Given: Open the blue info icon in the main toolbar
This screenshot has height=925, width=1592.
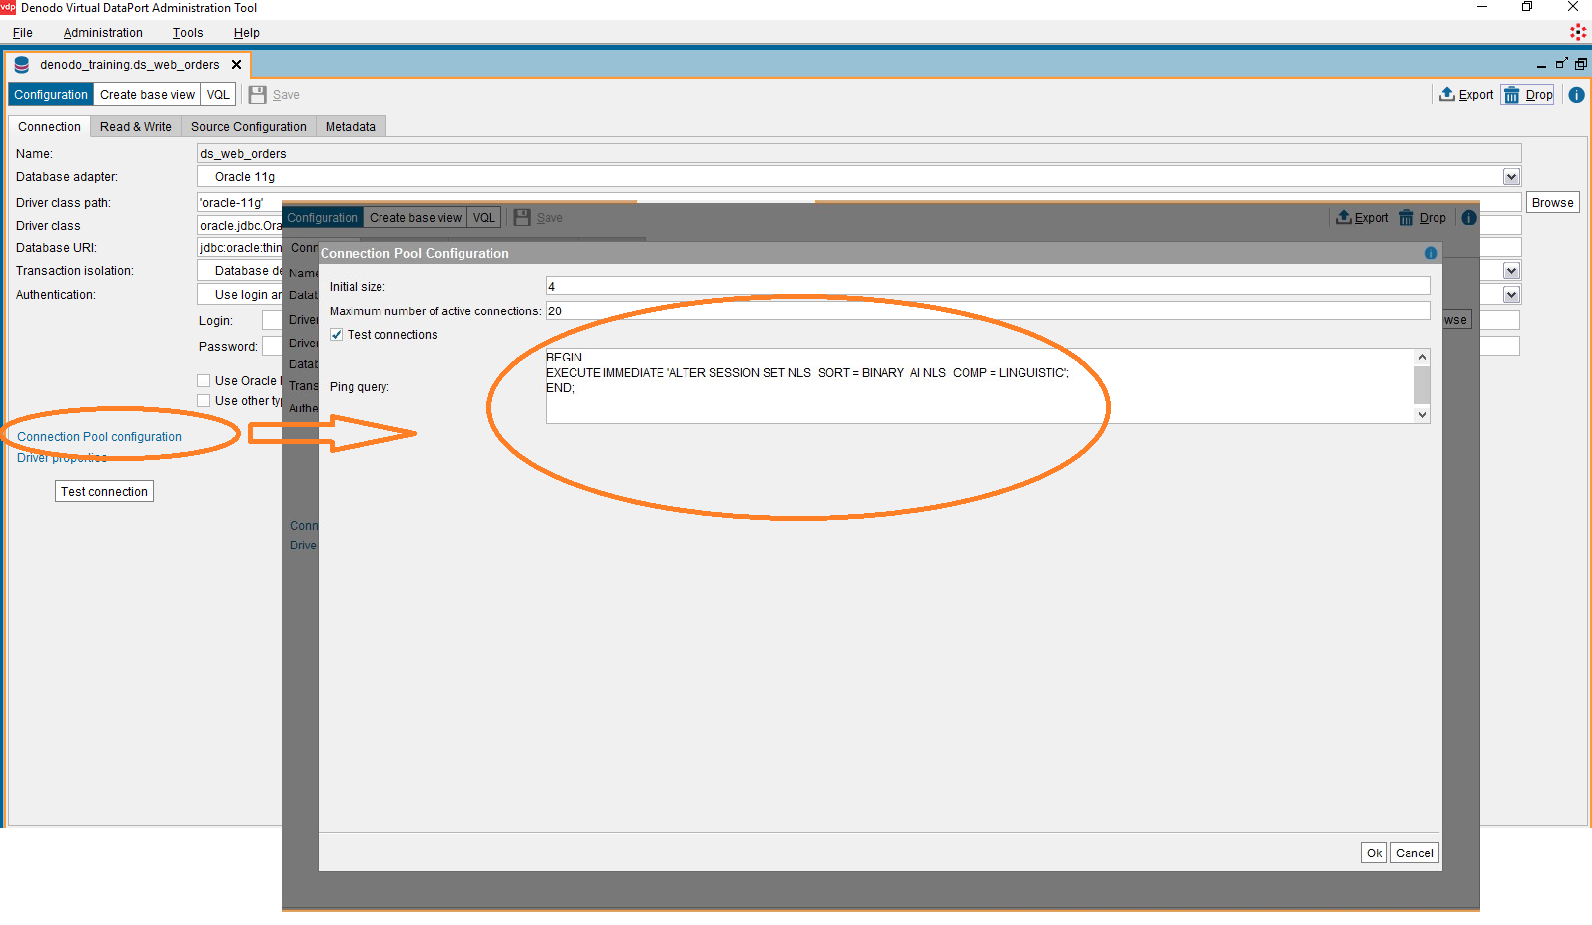Looking at the screenshot, I should point(1576,95).
